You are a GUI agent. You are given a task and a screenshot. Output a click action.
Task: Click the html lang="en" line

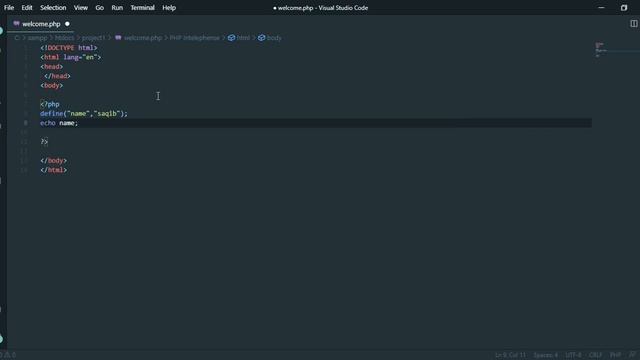pyautogui.click(x=71, y=57)
